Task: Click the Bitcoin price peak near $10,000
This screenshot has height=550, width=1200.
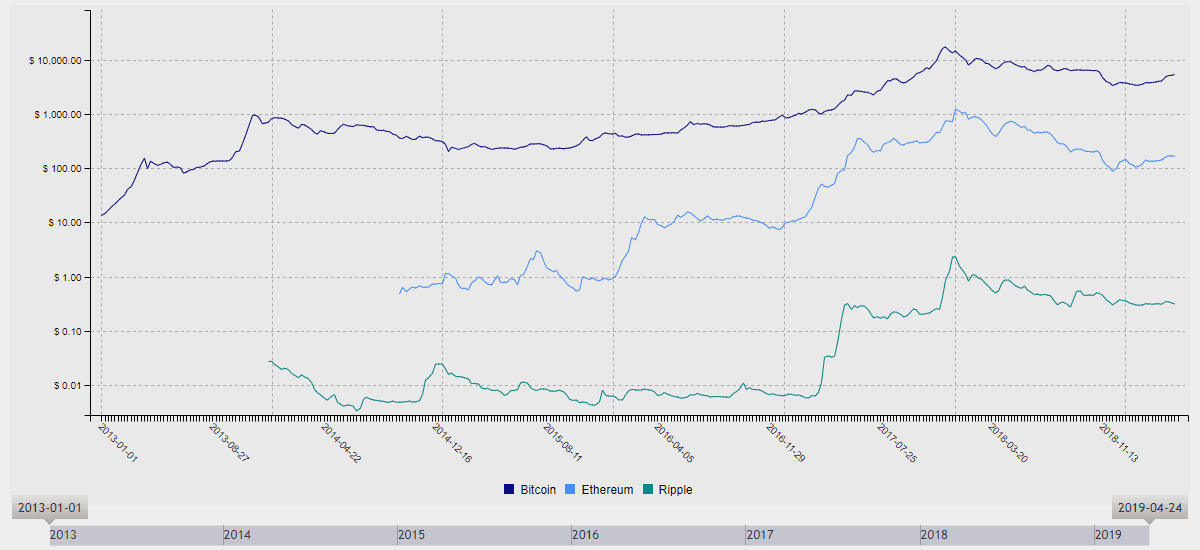Action: tap(943, 47)
